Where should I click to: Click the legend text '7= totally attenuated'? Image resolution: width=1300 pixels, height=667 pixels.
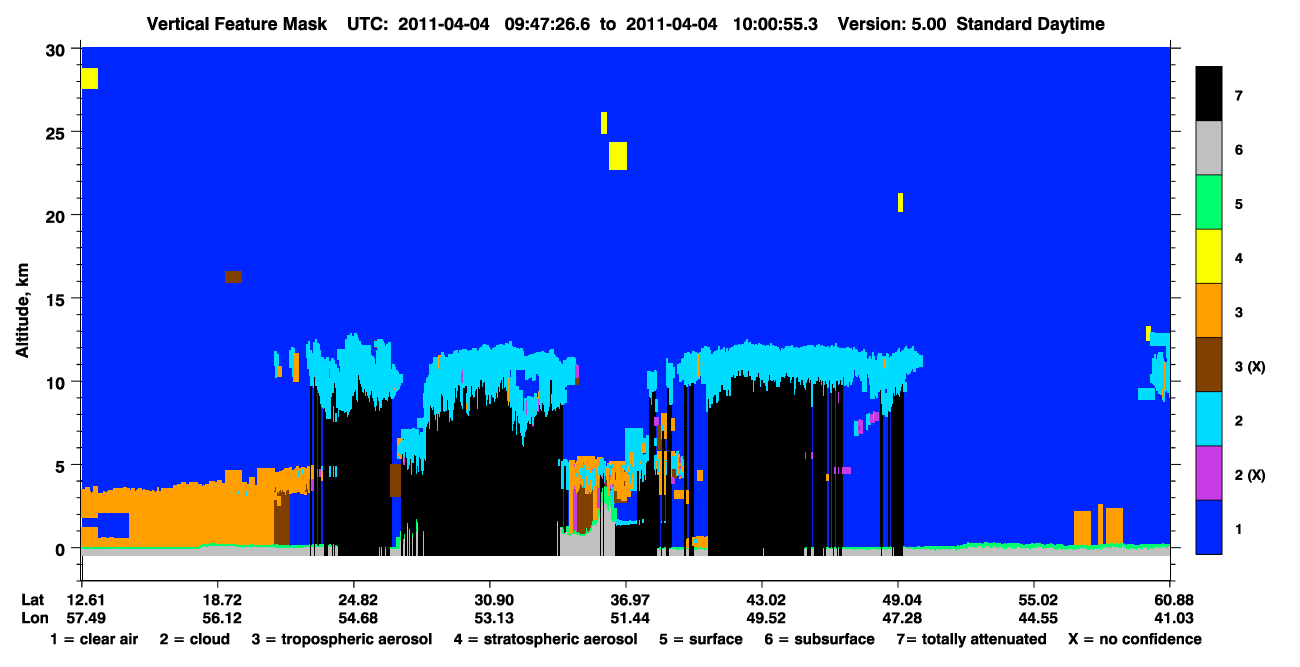(970, 639)
